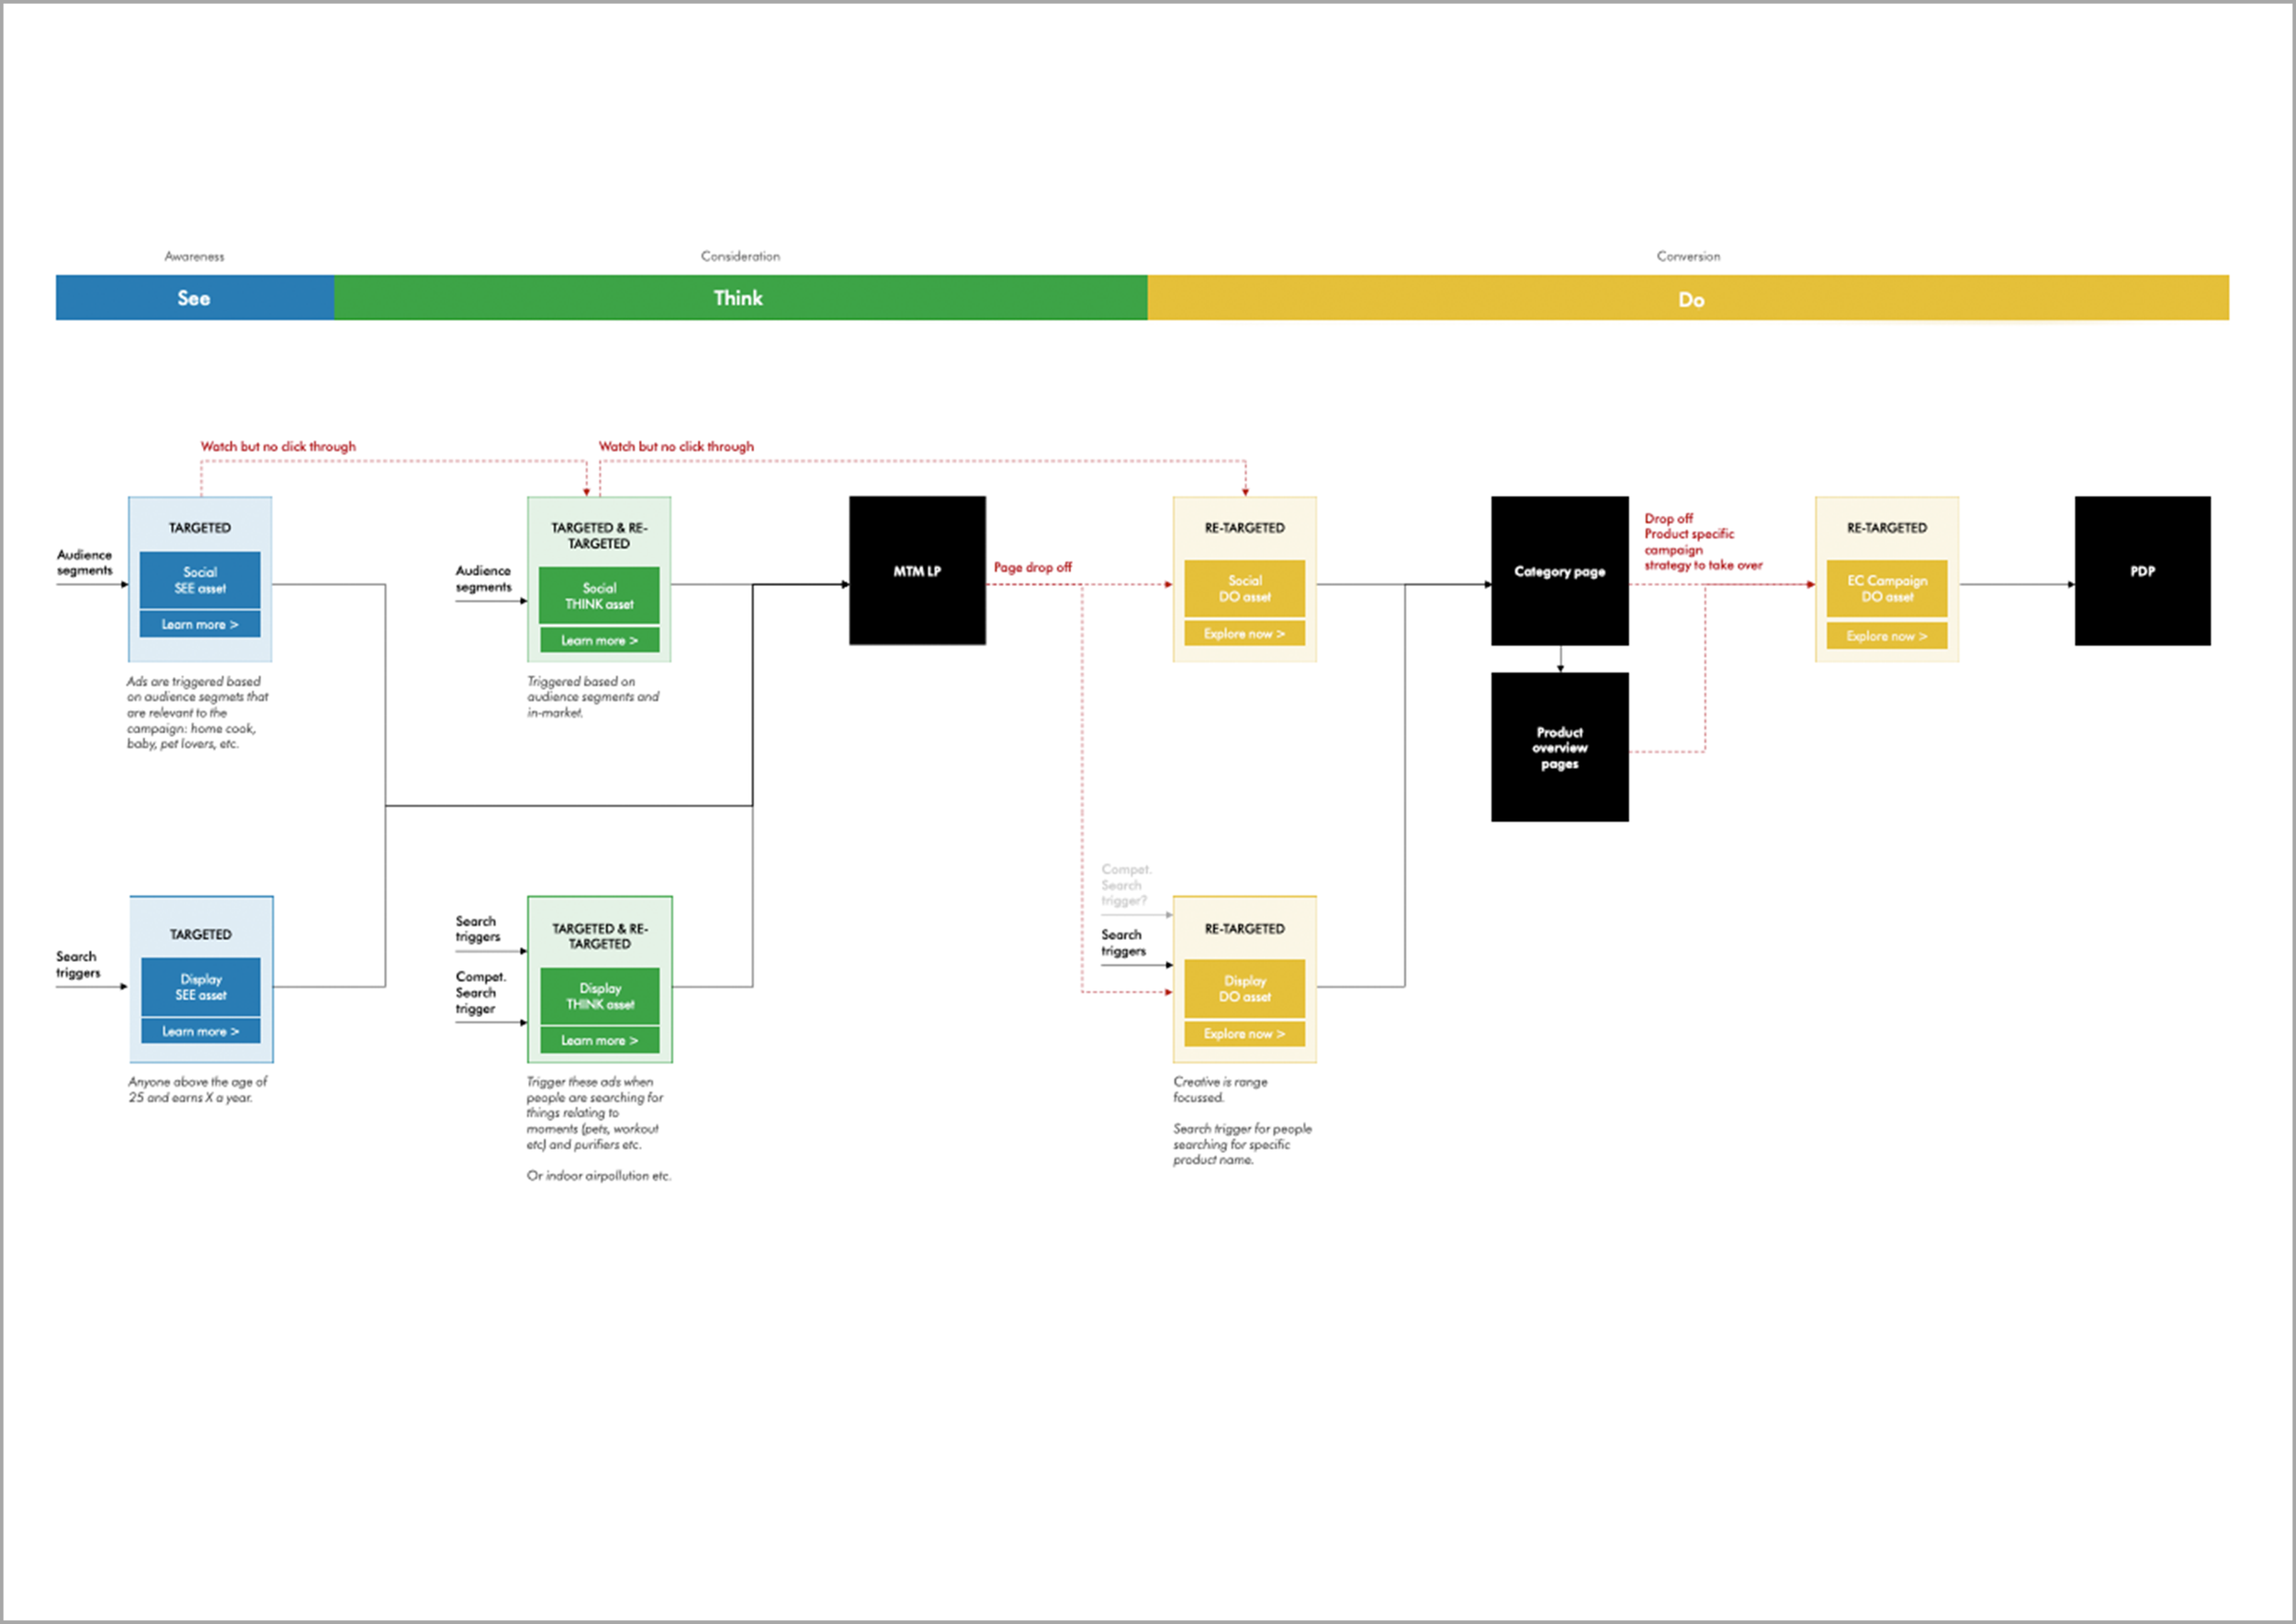The image size is (2296, 1624).
Task: Click the greyed Compet. Search trigger label
Action: click(1125, 885)
